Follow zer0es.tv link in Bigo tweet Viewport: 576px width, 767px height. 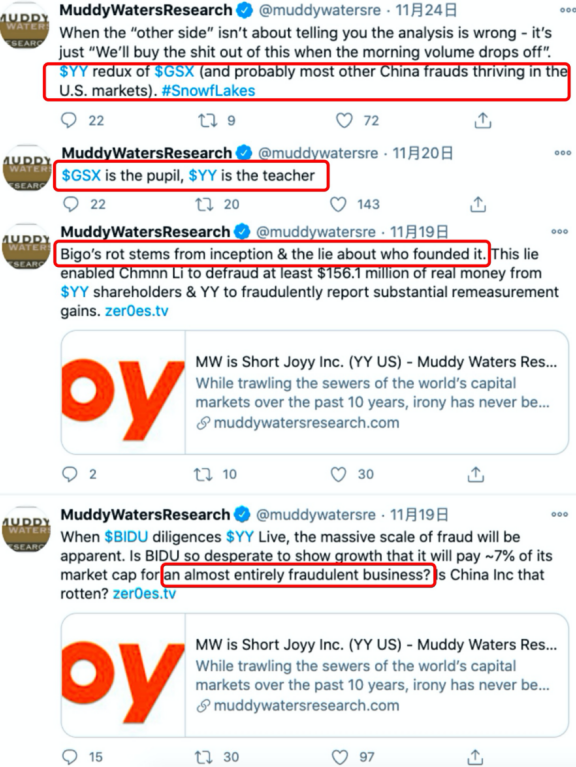click(x=137, y=311)
